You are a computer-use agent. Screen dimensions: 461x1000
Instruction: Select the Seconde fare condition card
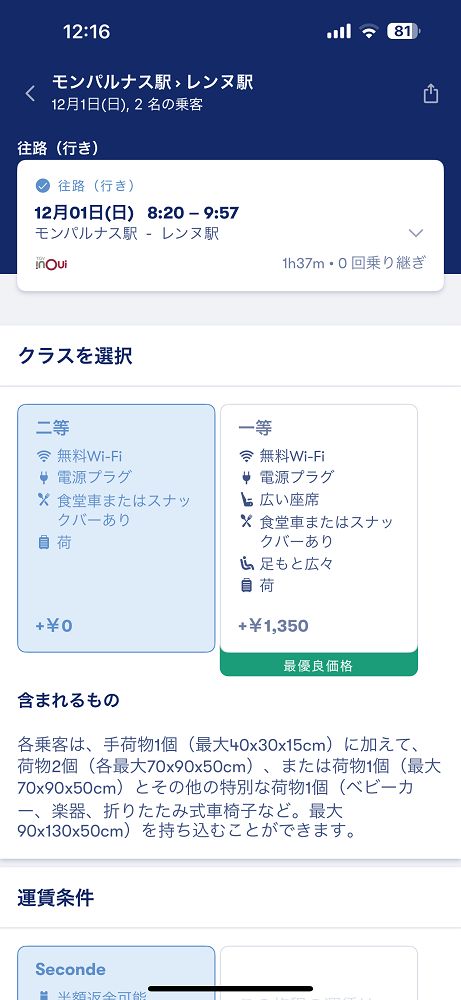pyautogui.click(x=116, y=973)
